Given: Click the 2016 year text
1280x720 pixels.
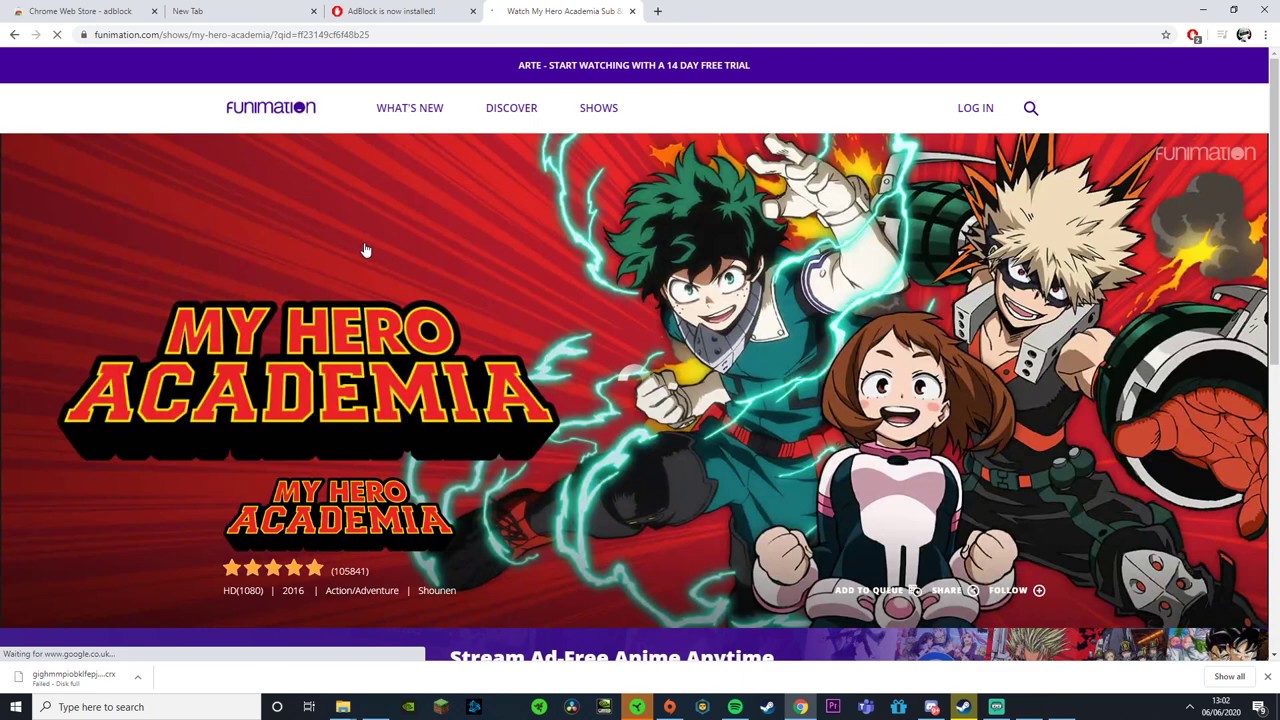Looking at the screenshot, I should (x=293, y=591).
